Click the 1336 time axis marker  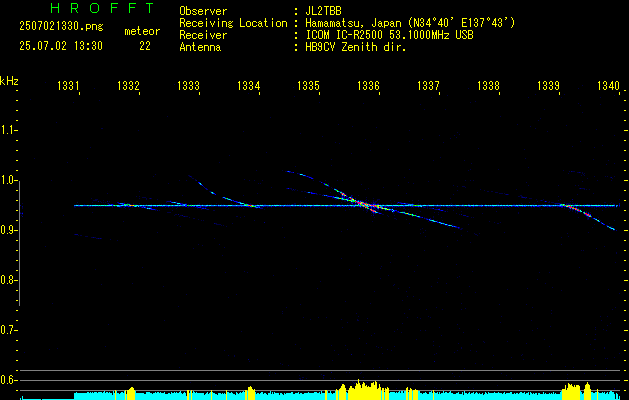click(368, 85)
